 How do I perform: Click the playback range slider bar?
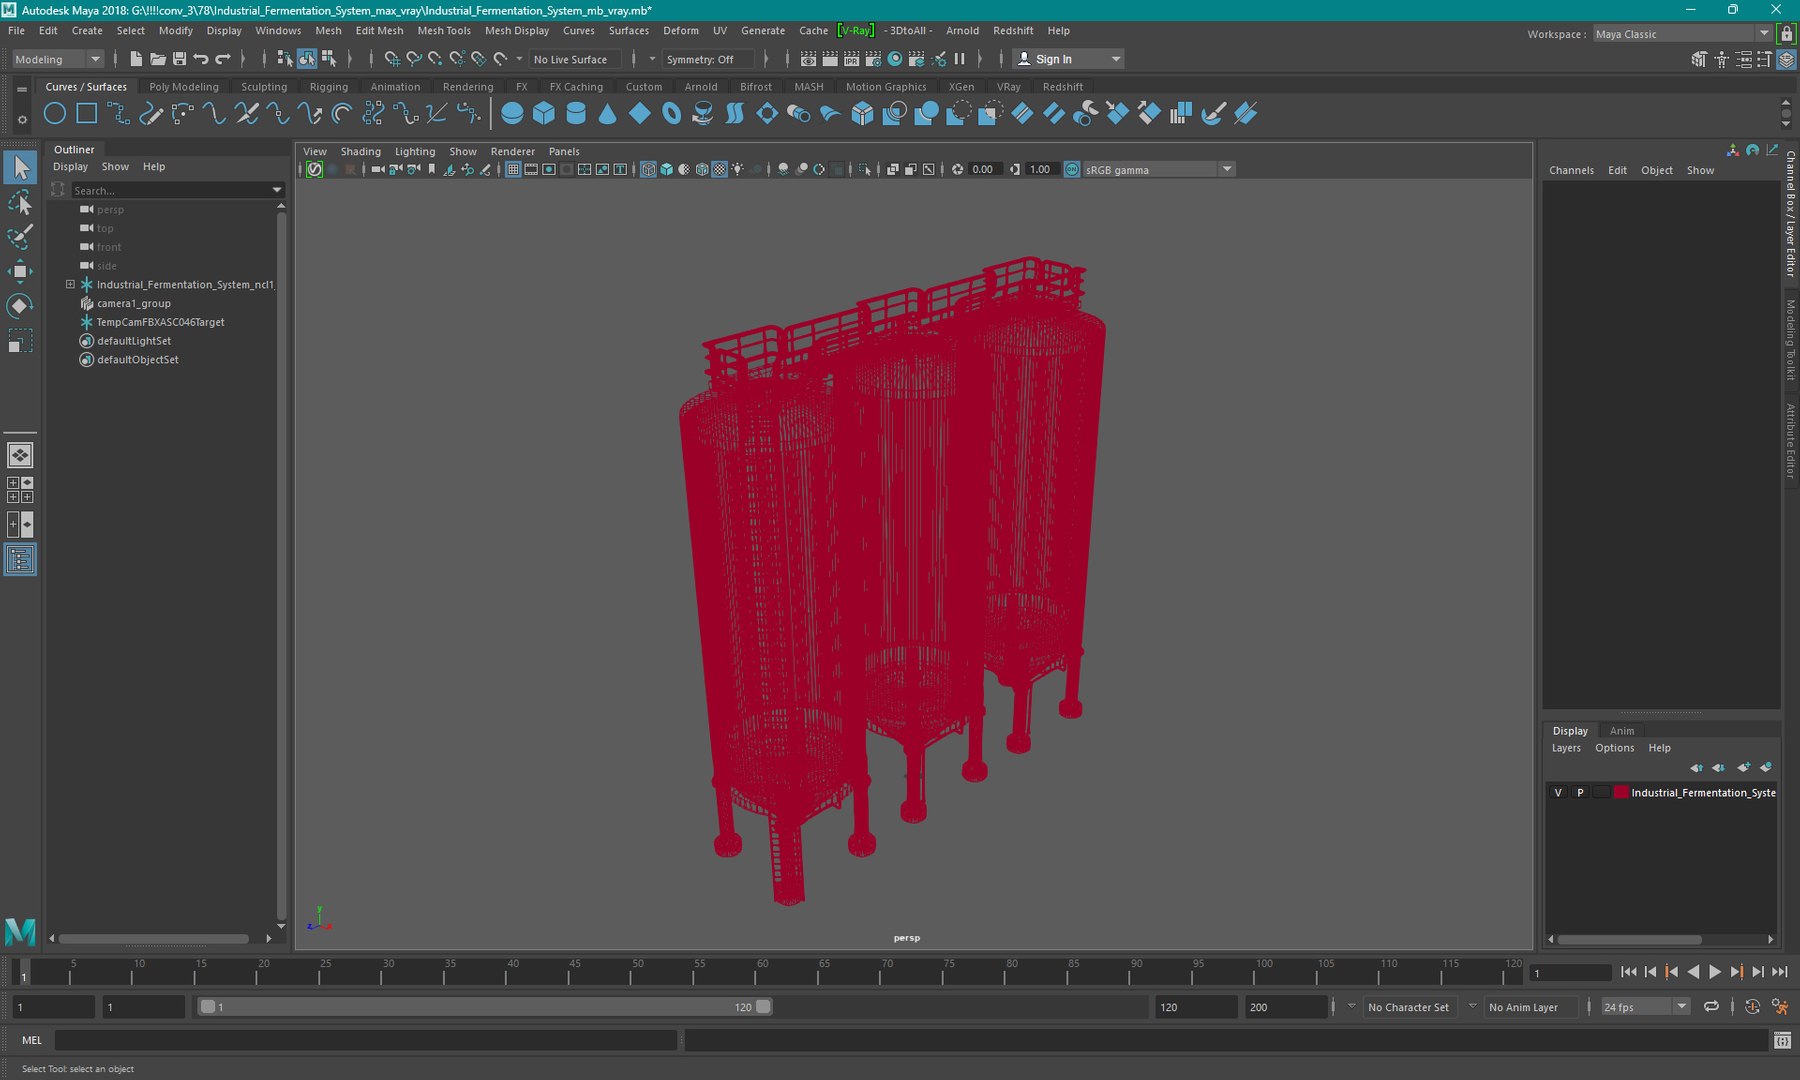(x=485, y=1007)
